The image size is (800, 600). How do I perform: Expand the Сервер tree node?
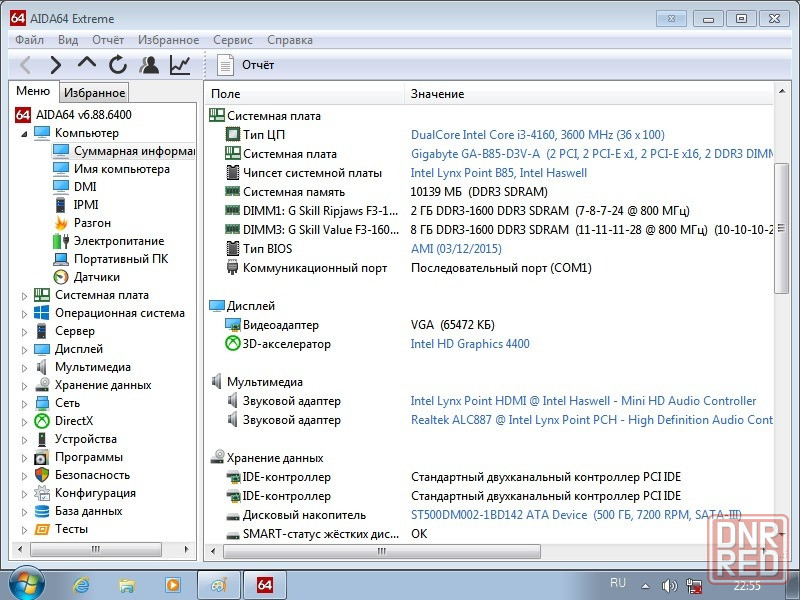pyautogui.click(x=24, y=332)
